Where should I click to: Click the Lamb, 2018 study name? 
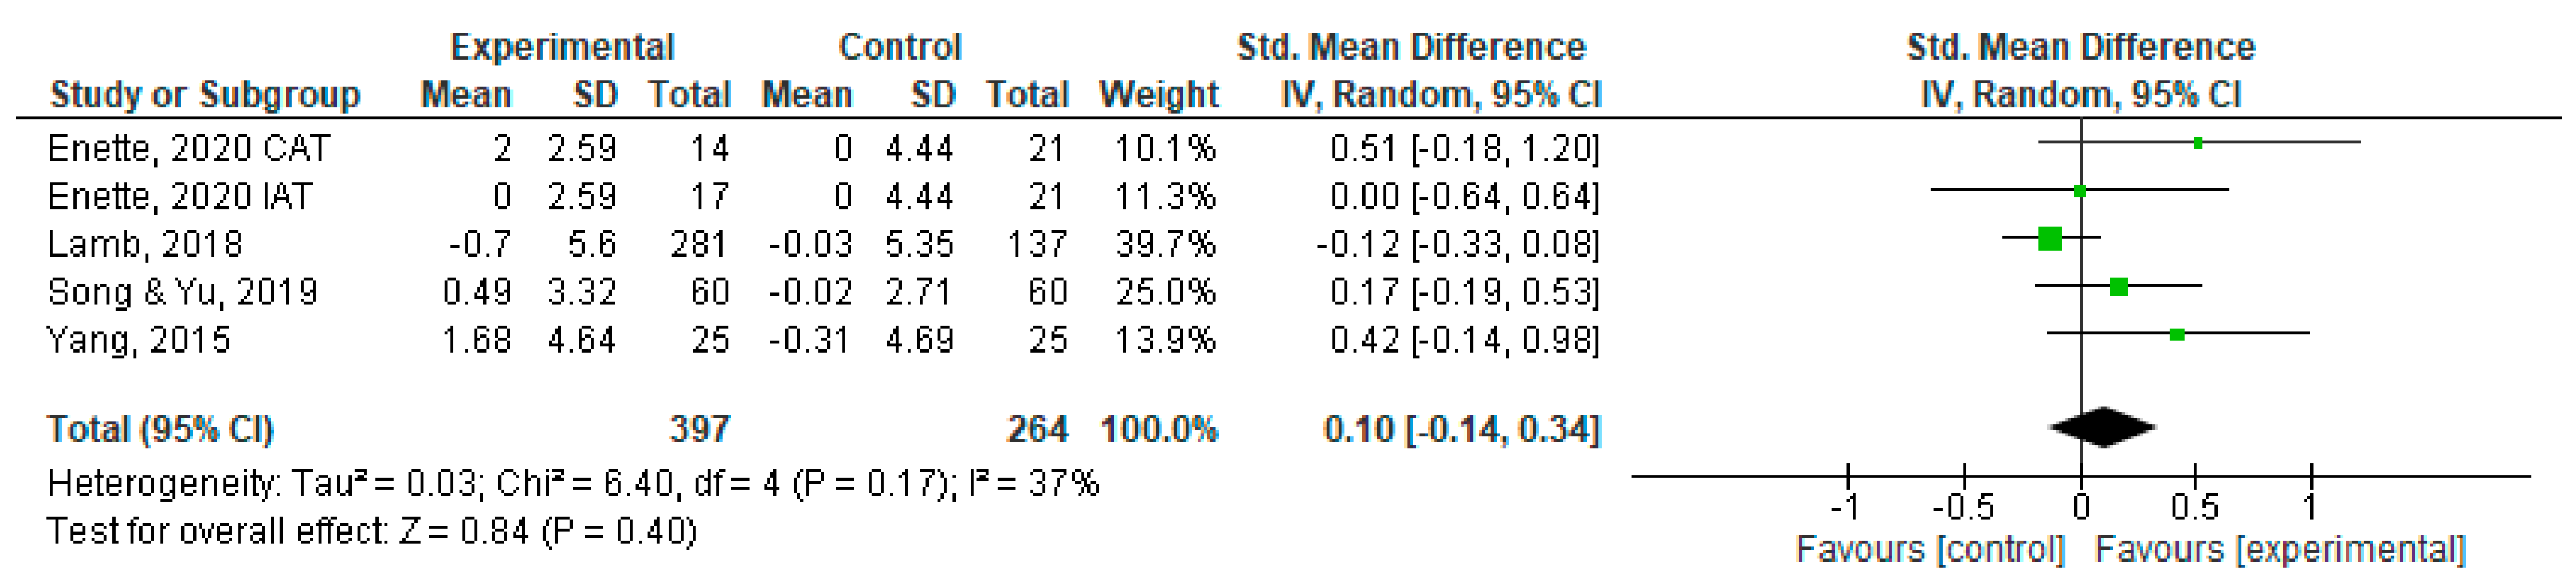(145, 244)
